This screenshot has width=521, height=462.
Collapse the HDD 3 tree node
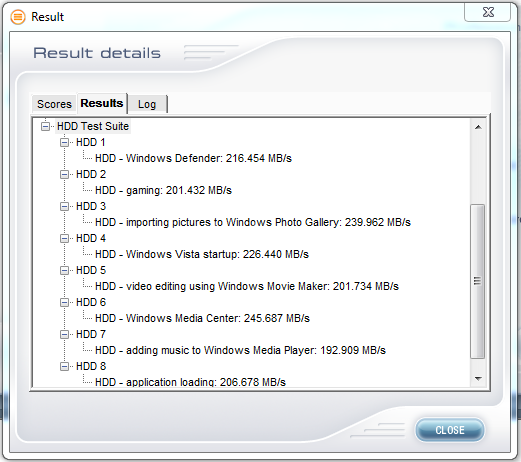(64, 206)
